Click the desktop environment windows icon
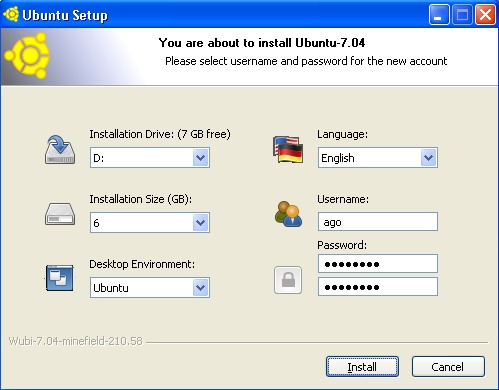The image size is (499, 390). [60, 278]
